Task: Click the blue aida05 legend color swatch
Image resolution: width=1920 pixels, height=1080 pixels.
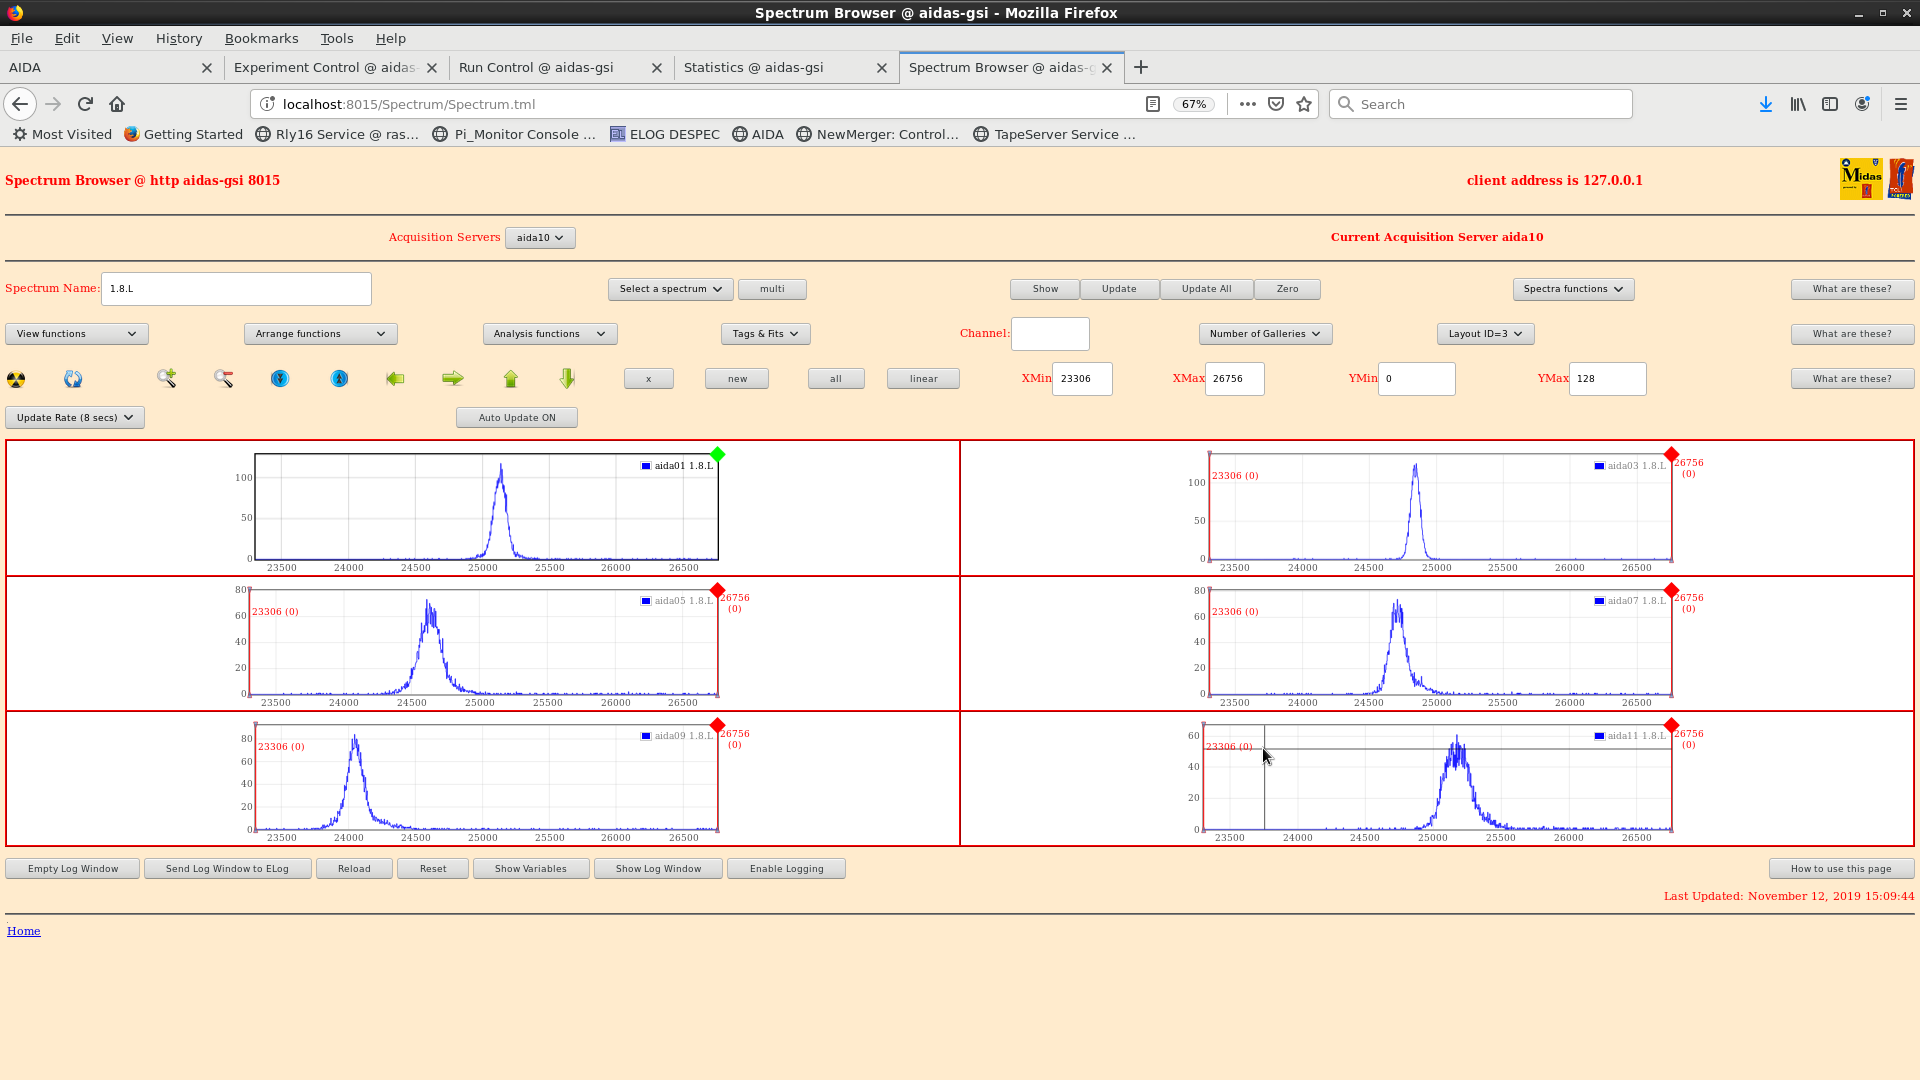Action: click(x=646, y=601)
